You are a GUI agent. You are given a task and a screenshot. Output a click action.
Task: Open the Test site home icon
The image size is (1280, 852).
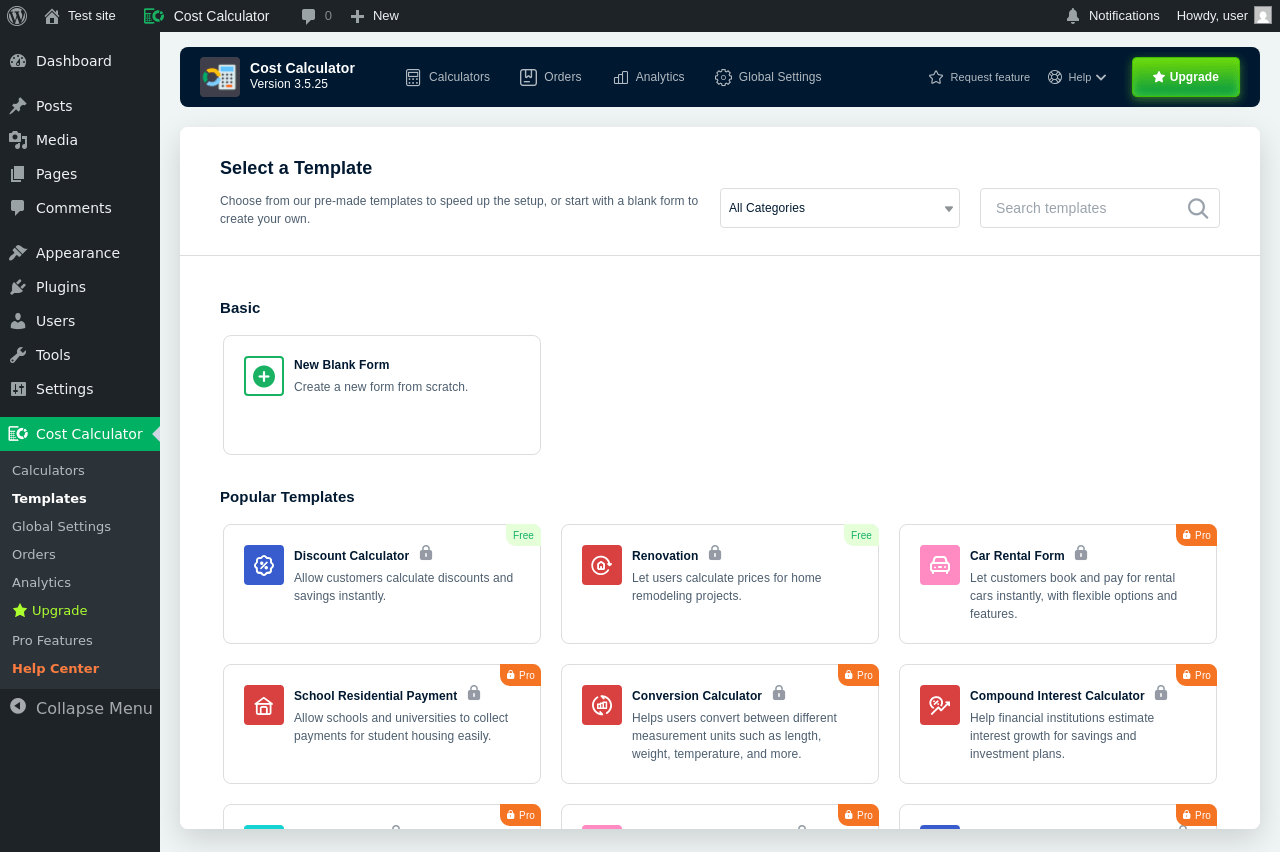coord(52,16)
